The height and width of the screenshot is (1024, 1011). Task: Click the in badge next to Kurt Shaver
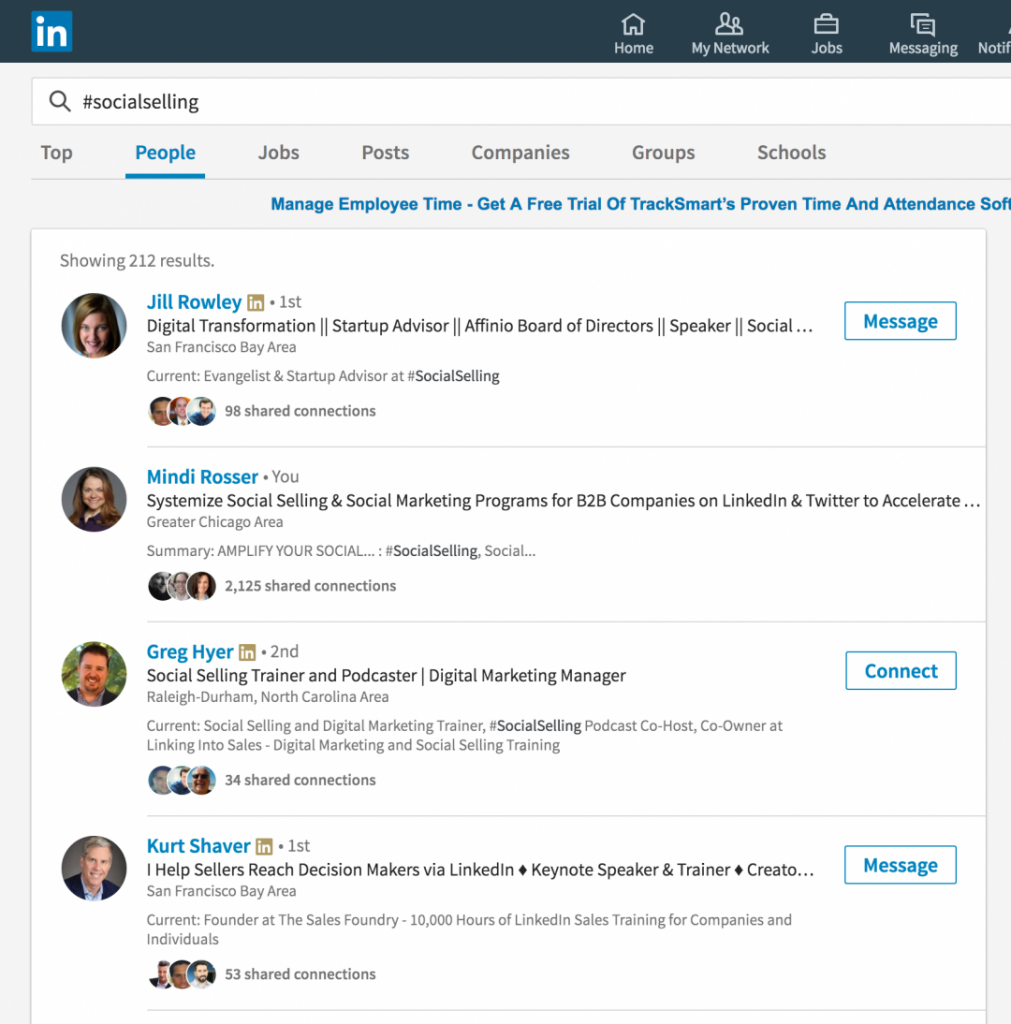click(x=263, y=845)
